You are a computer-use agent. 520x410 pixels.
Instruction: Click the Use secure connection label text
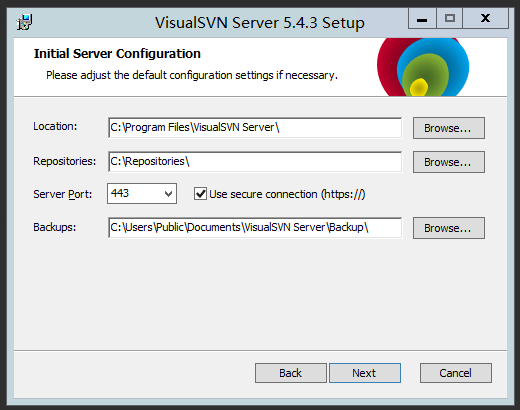[x=287, y=194]
